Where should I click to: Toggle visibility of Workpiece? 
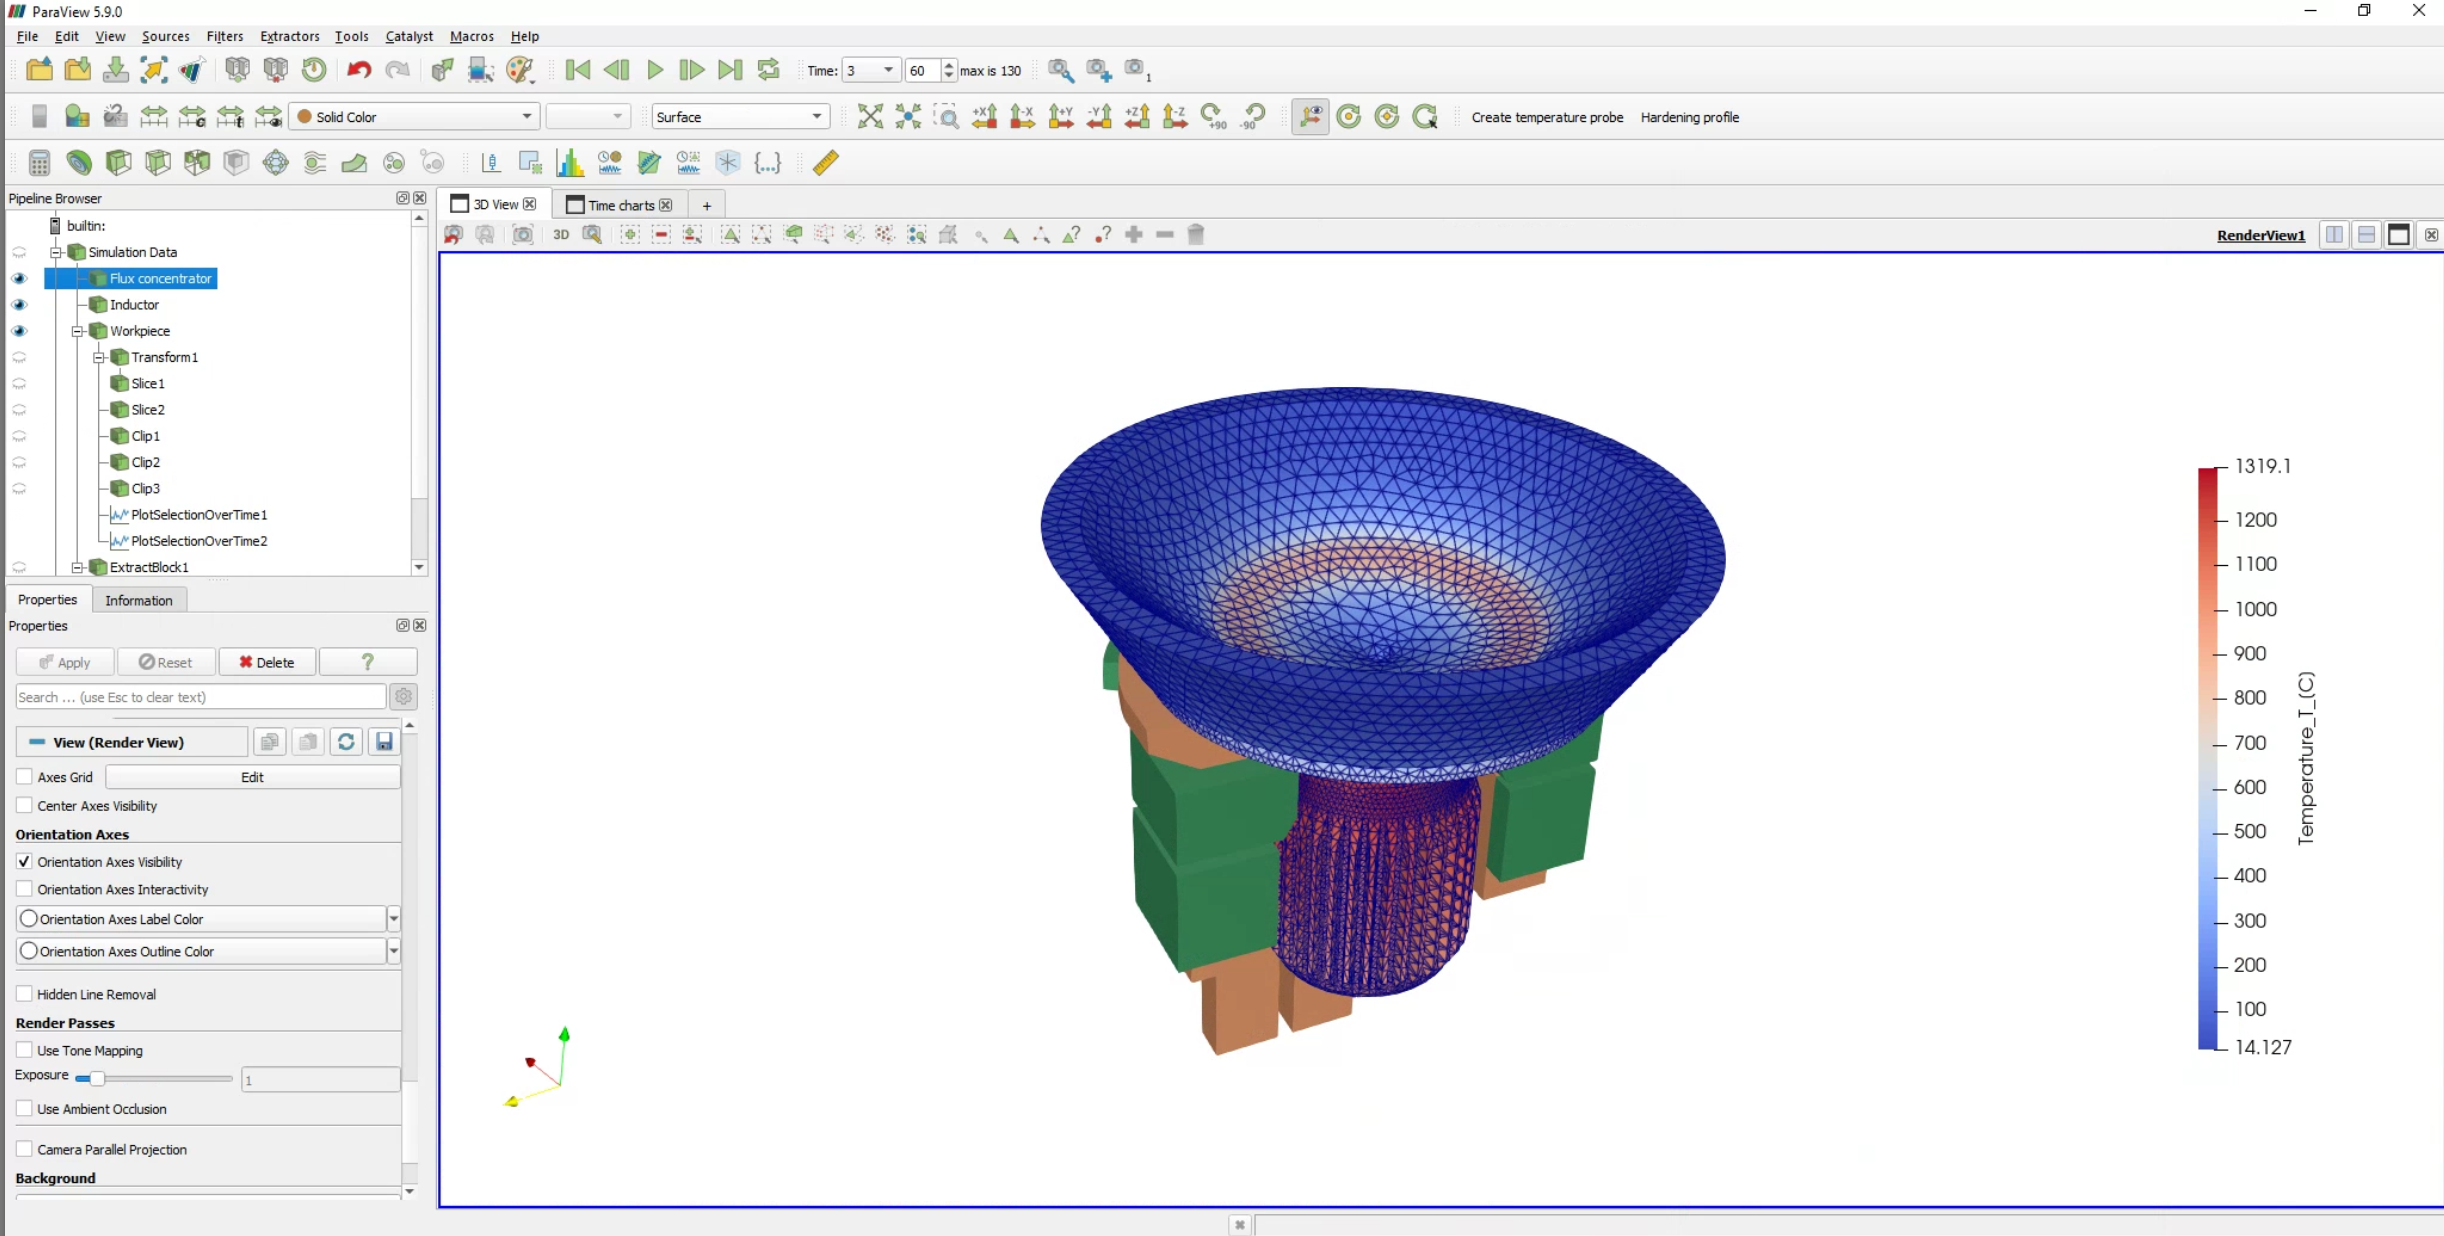click(x=19, y=331)
